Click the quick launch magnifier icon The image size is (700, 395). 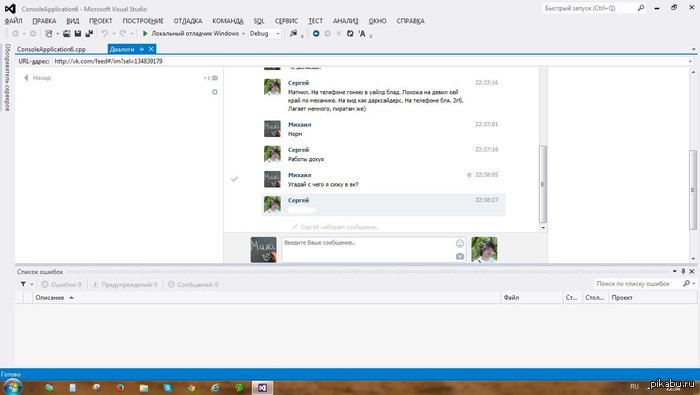[641, 8]
